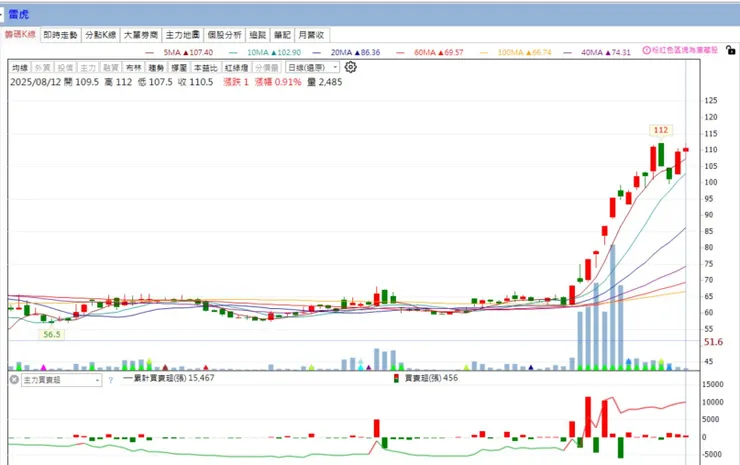Toggle the 融資 overlay button

pos(110,68)
